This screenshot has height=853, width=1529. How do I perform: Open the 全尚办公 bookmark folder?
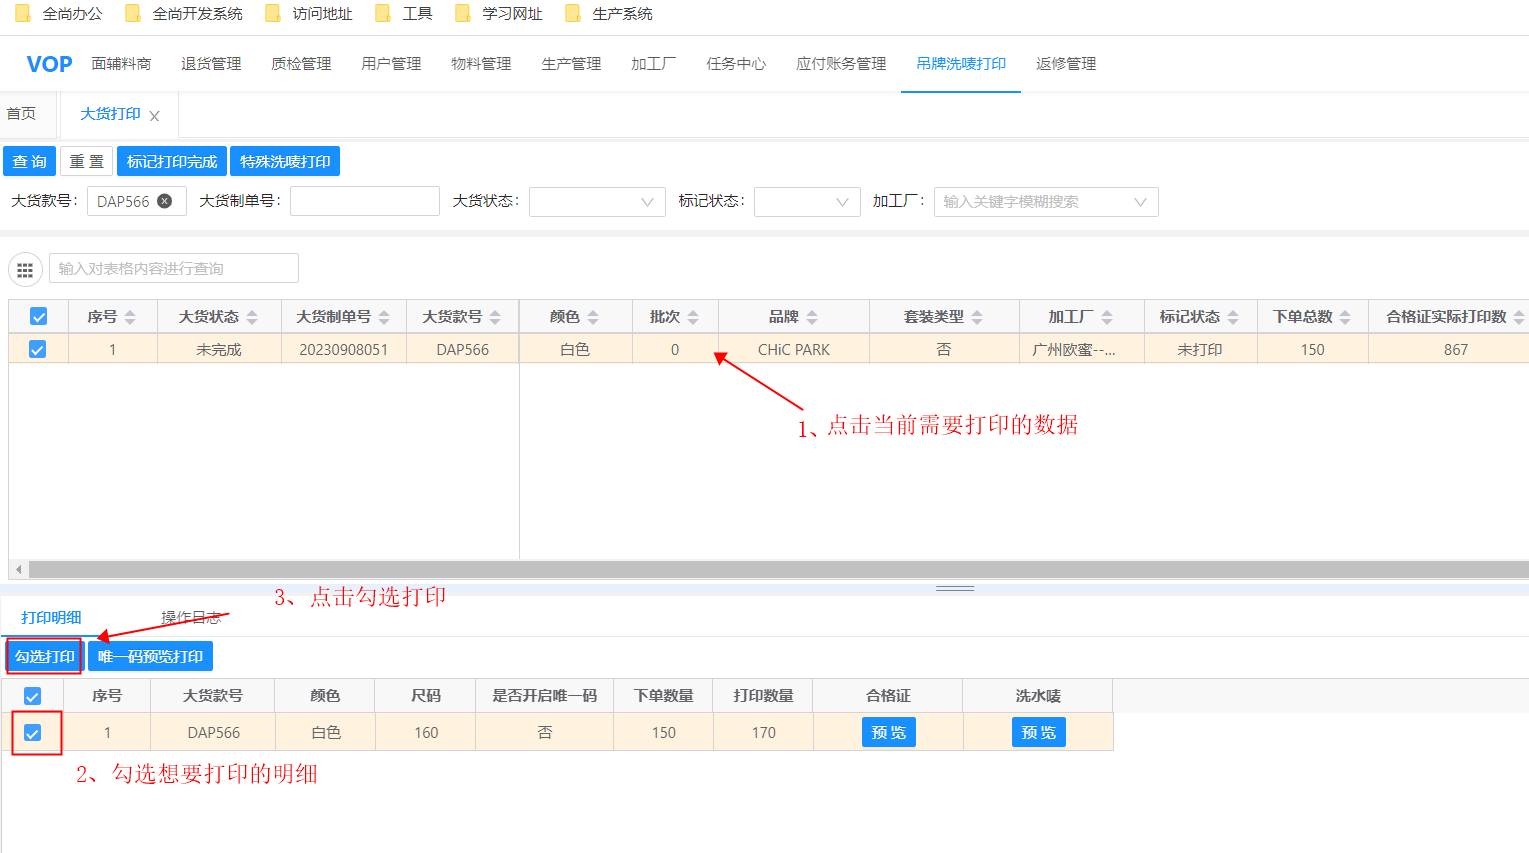(60, 14)
